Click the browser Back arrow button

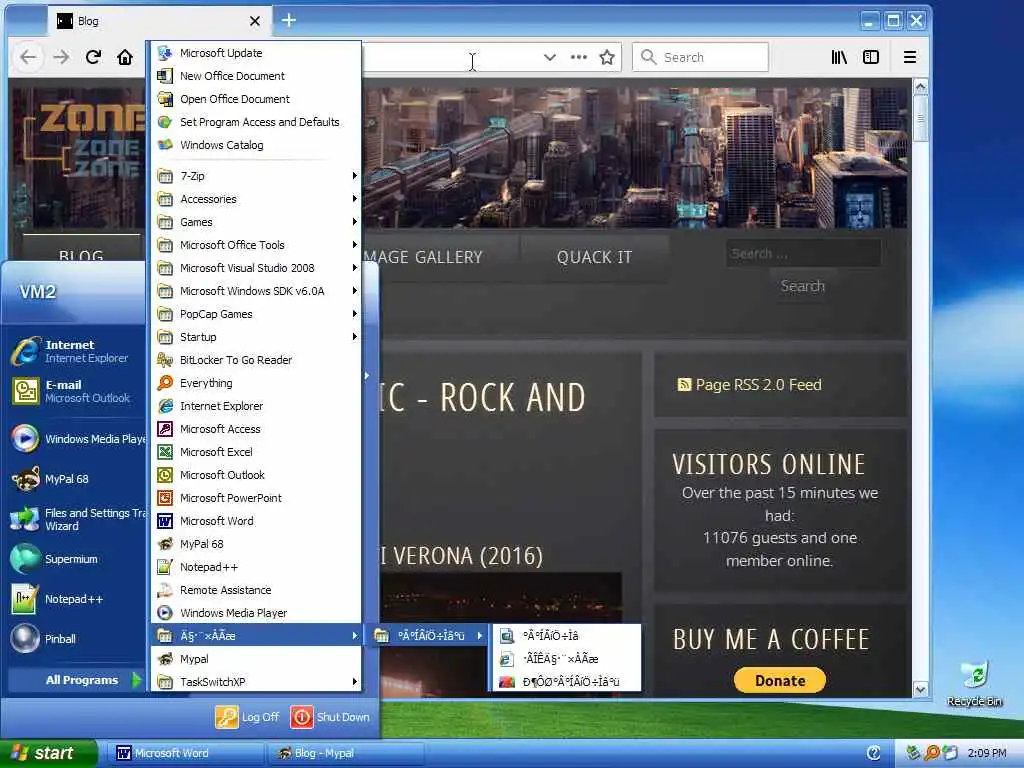[28, 57]
